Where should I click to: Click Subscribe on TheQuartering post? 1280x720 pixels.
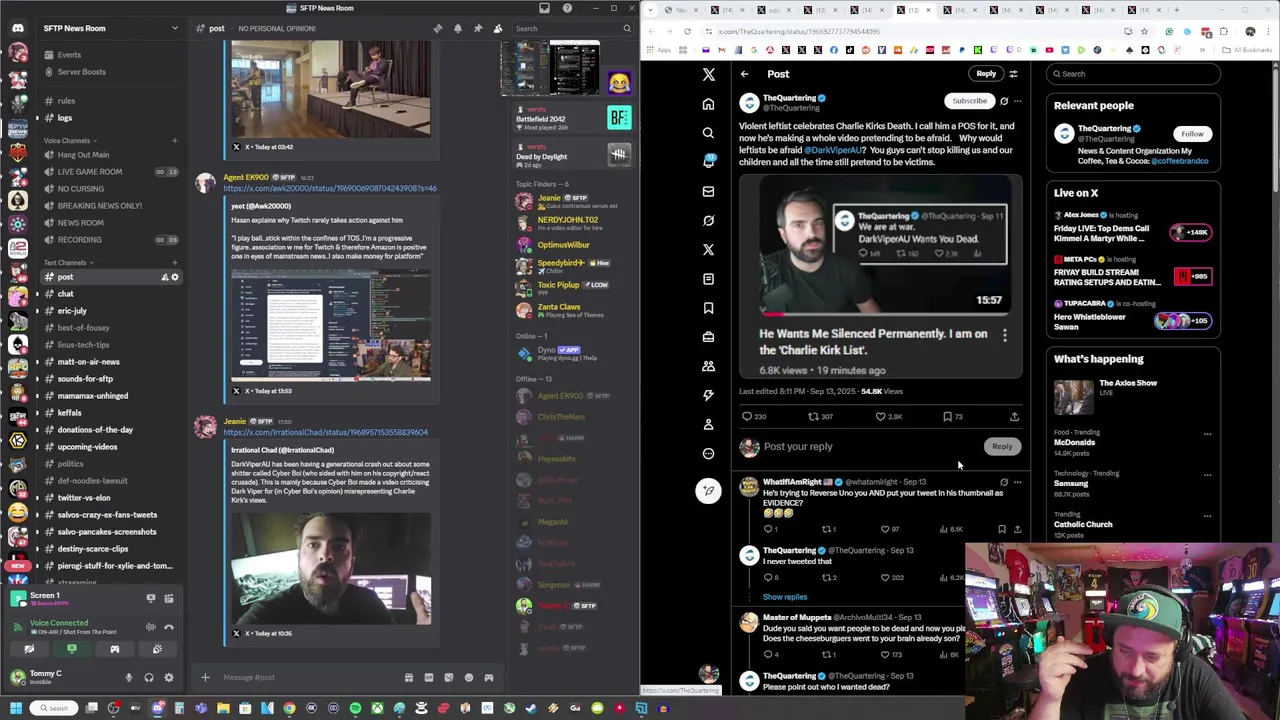pyautogui.click(x=969, y=101)
